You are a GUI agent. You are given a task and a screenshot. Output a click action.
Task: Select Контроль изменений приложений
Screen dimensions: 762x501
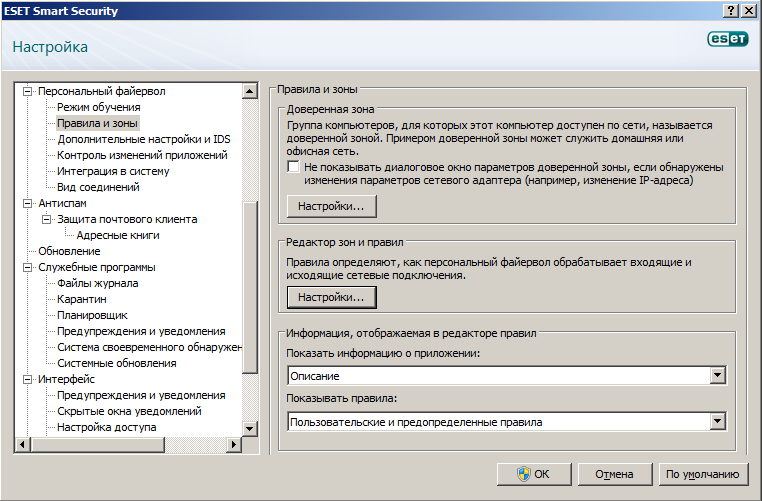point(142,155)
